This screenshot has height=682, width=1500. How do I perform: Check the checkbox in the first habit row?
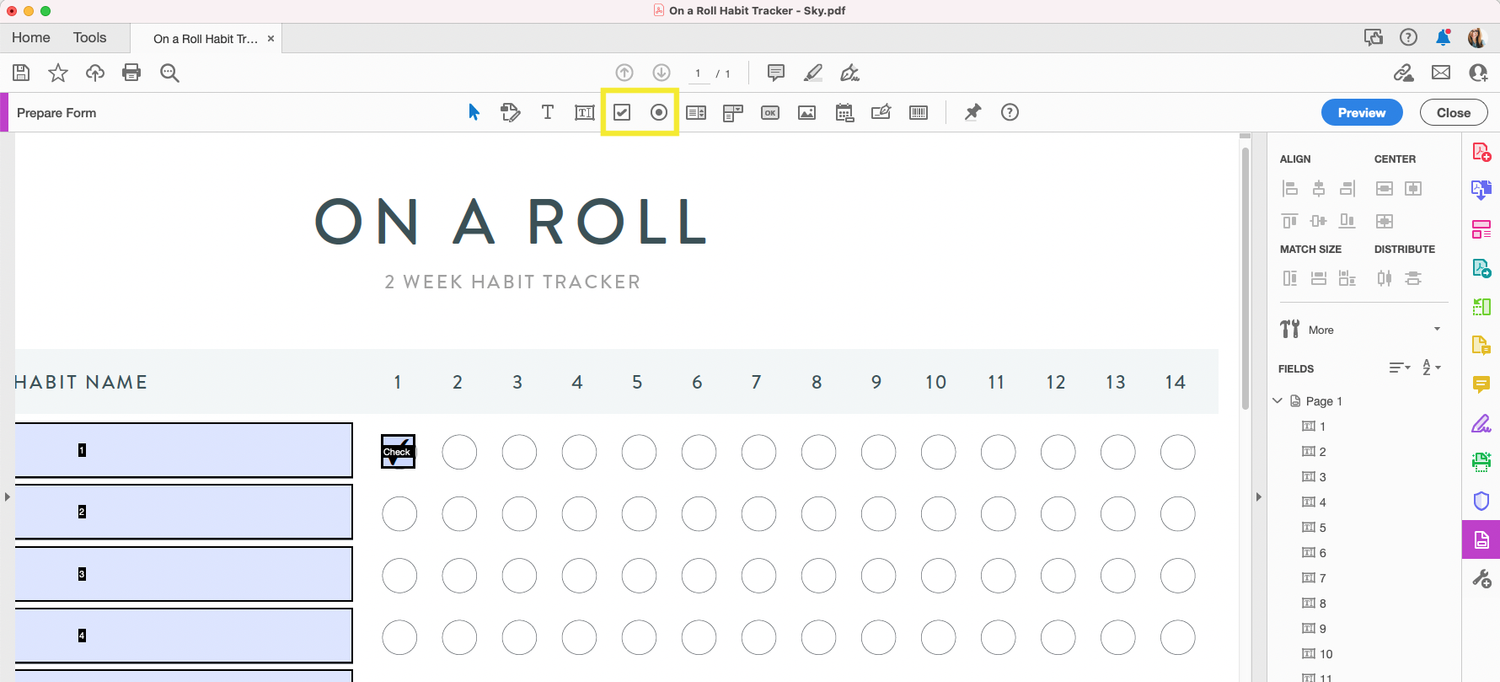[398, 451]
